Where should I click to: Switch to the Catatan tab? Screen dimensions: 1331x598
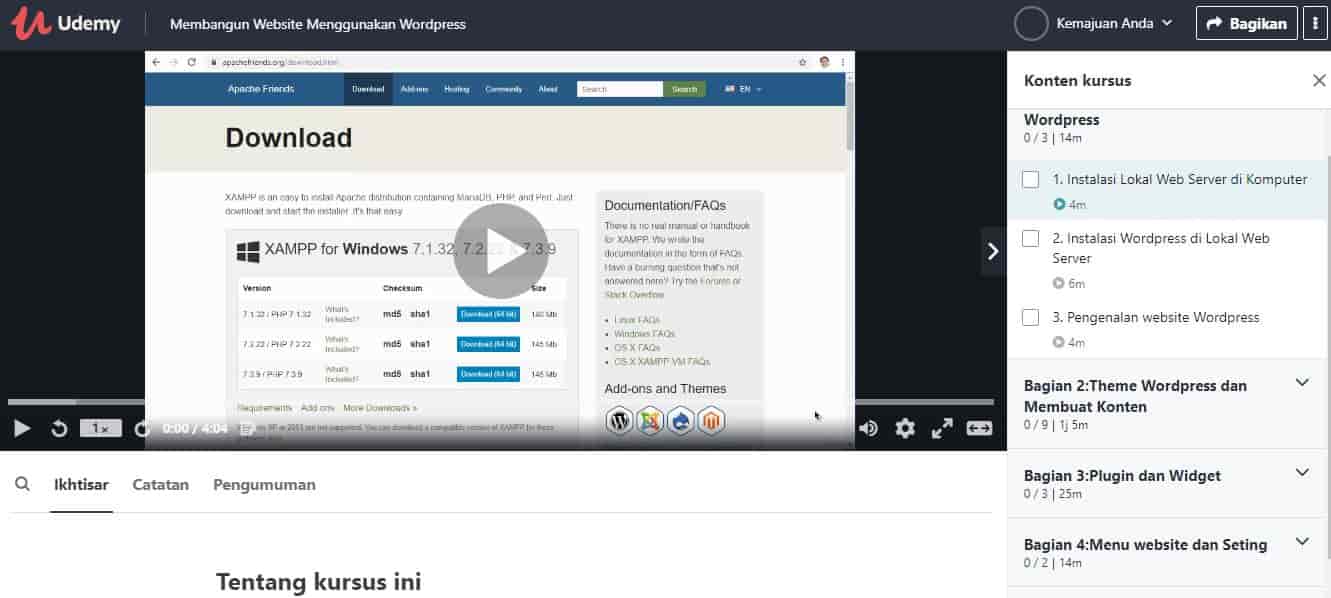161,485
